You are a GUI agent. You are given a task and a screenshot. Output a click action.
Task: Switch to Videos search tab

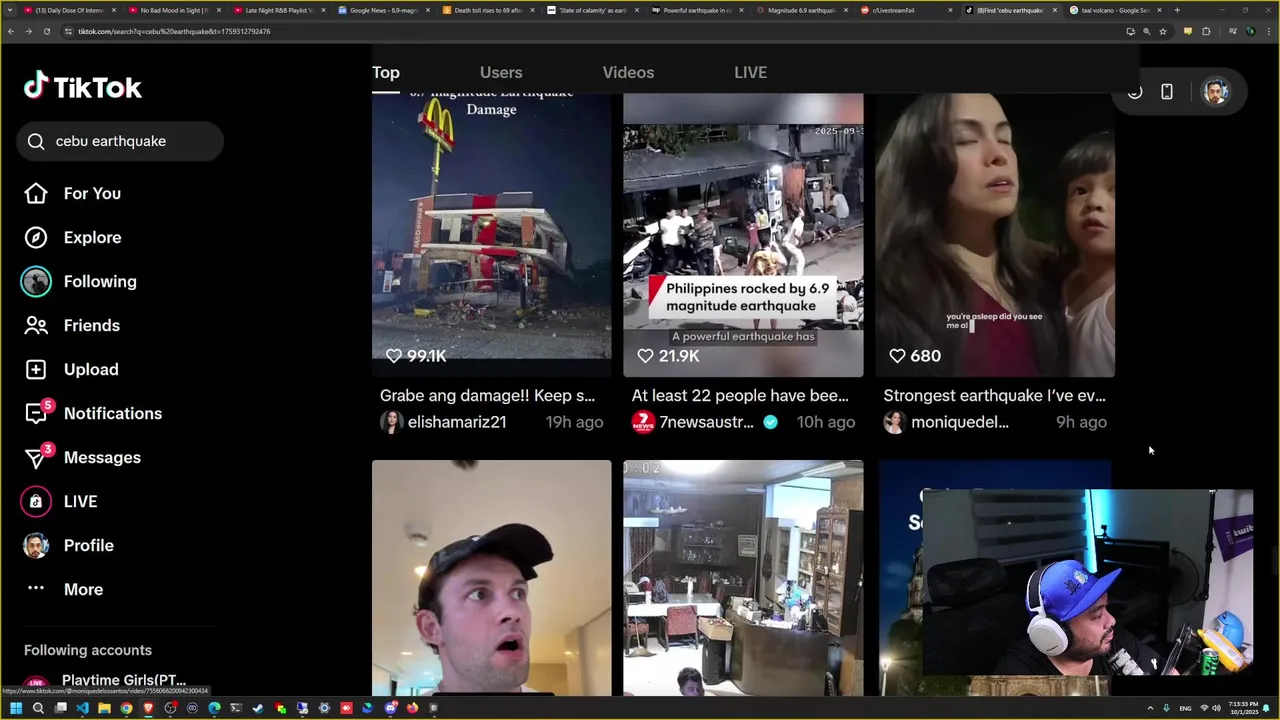tap(628, 72)
